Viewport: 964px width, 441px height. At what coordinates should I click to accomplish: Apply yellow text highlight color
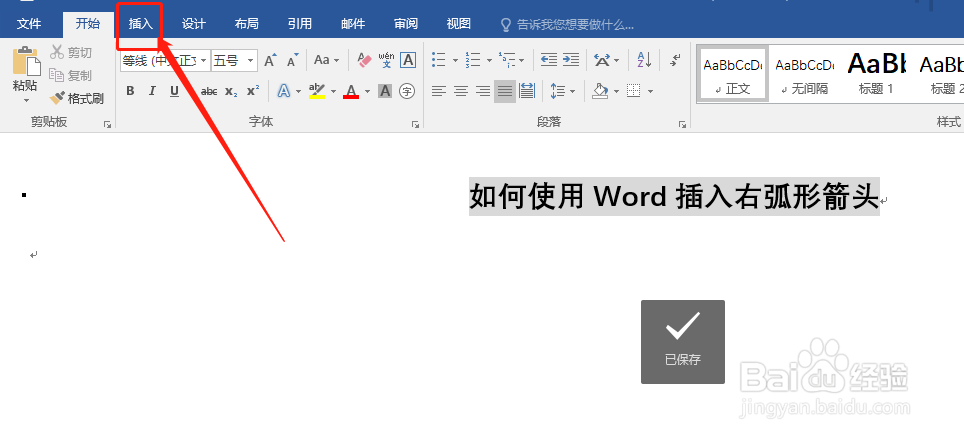click(317, 91)
